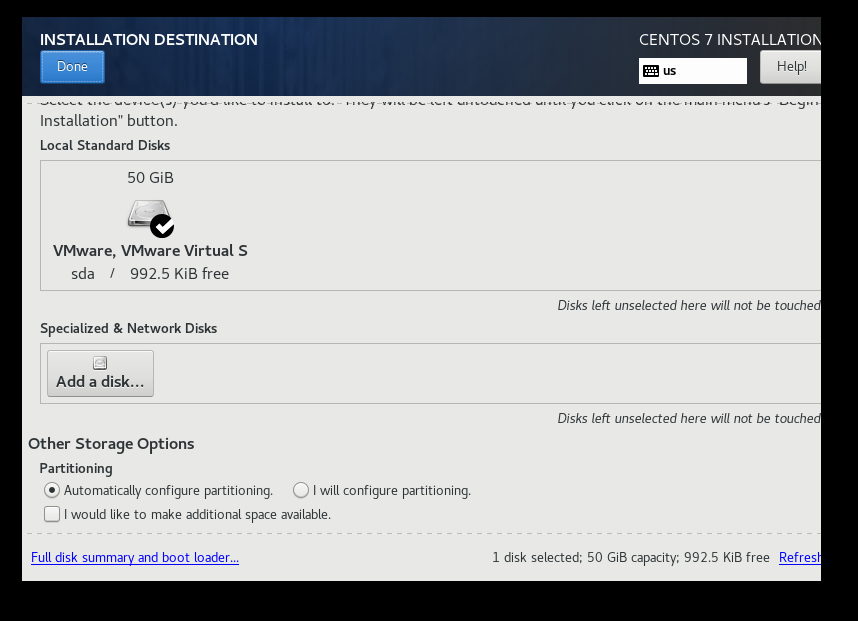This screenshot has width=858, height=621.
Task: Click the VMware, VMware Virtual S disk name
Action: 150,251
